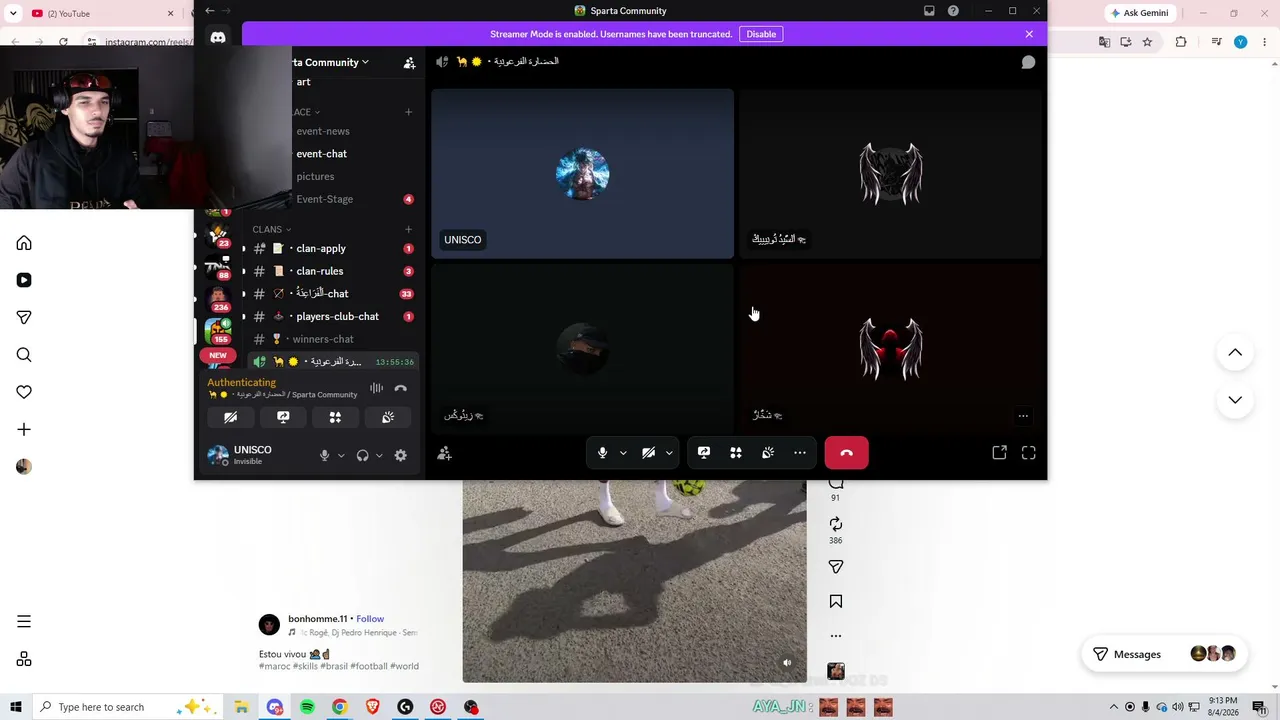Enter full screen for the voice call

click(1028, 453)
